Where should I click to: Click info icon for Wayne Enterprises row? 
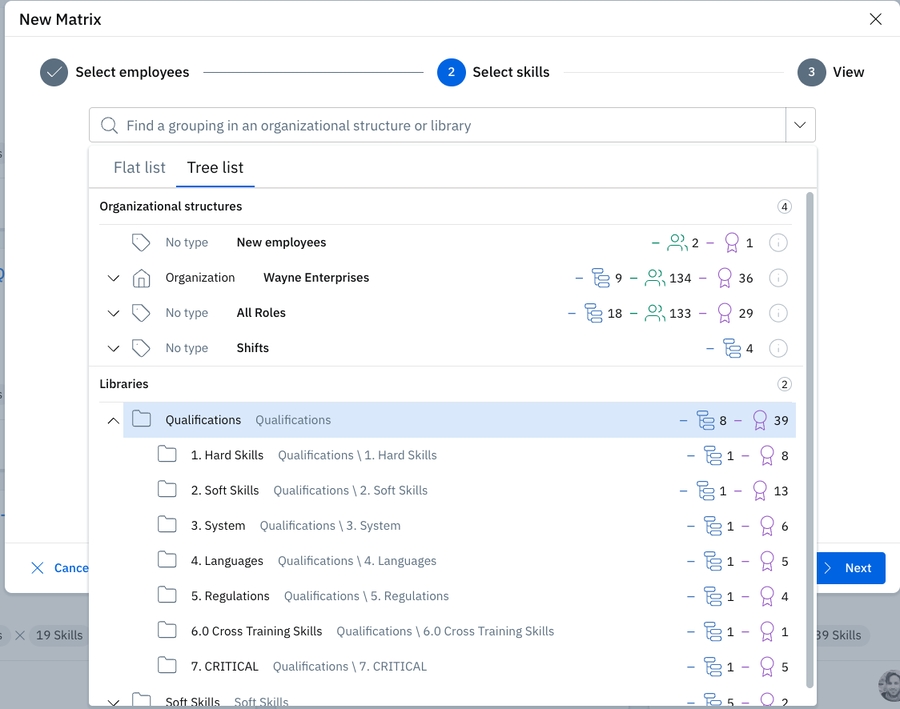[x=778, y=278]
